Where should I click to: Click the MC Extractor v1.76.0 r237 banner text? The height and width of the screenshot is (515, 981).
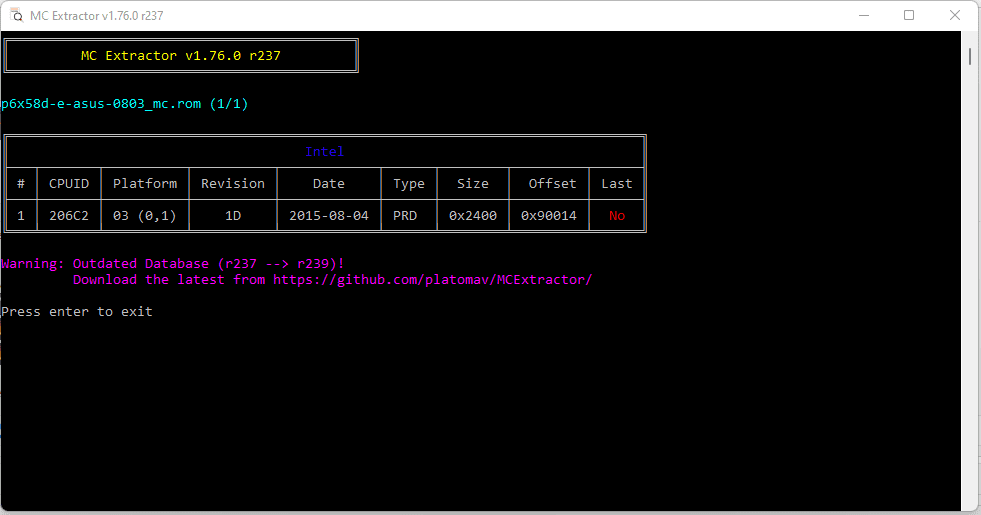(x=181, y=56)
